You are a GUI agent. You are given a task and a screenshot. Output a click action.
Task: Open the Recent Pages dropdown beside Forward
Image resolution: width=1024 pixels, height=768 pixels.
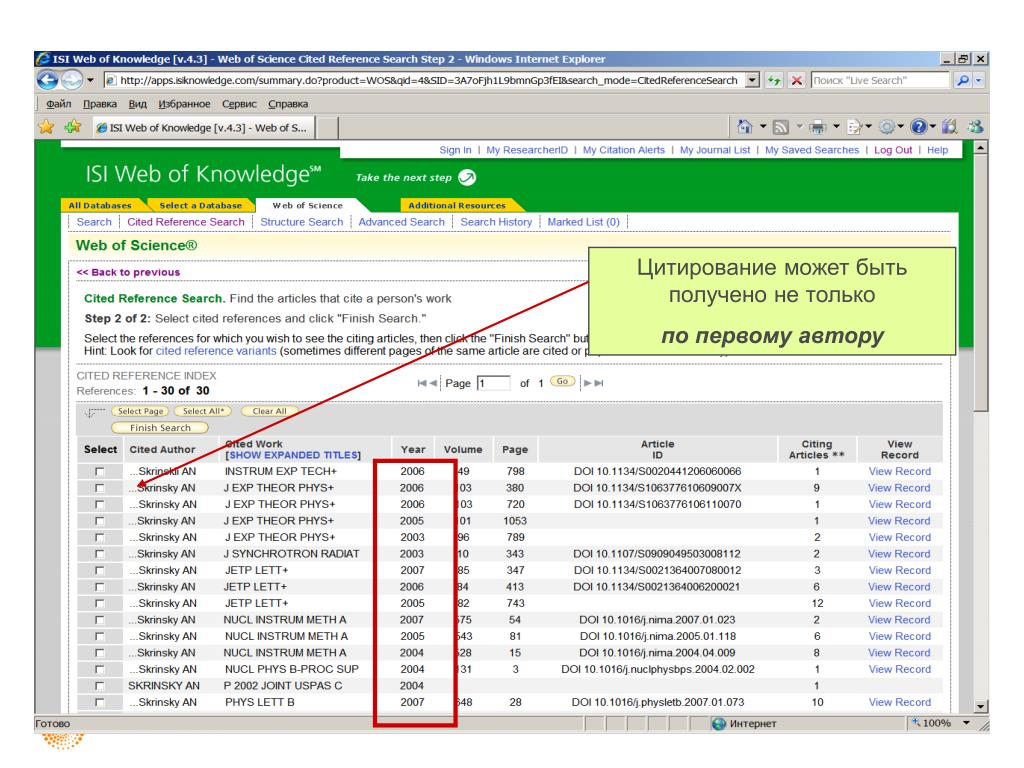[90, 80]
